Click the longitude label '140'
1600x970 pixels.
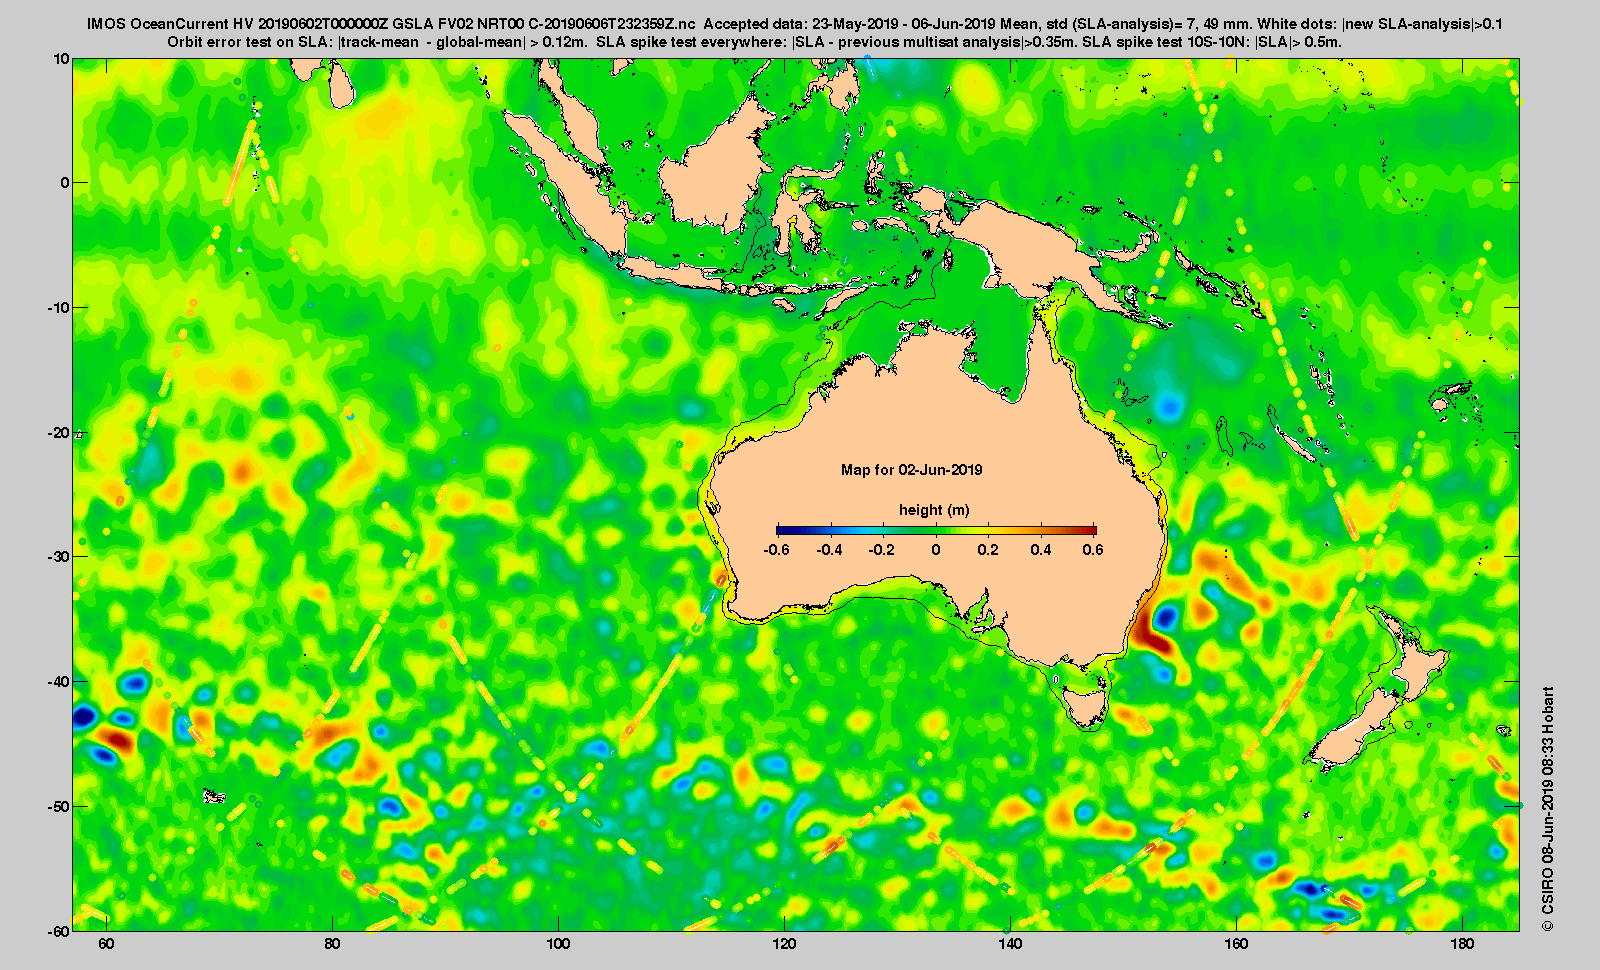point(1010,944)
